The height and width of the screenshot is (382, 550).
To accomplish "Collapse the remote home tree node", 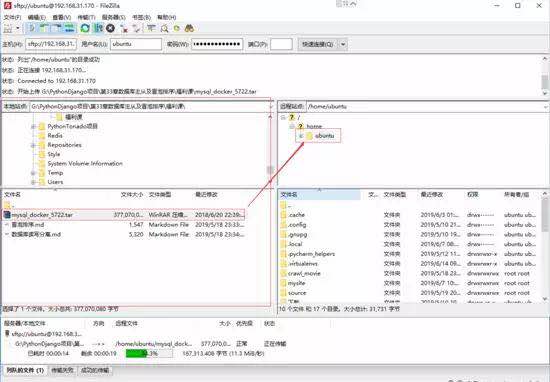I will pyautogui.click(x=292, y=126).
